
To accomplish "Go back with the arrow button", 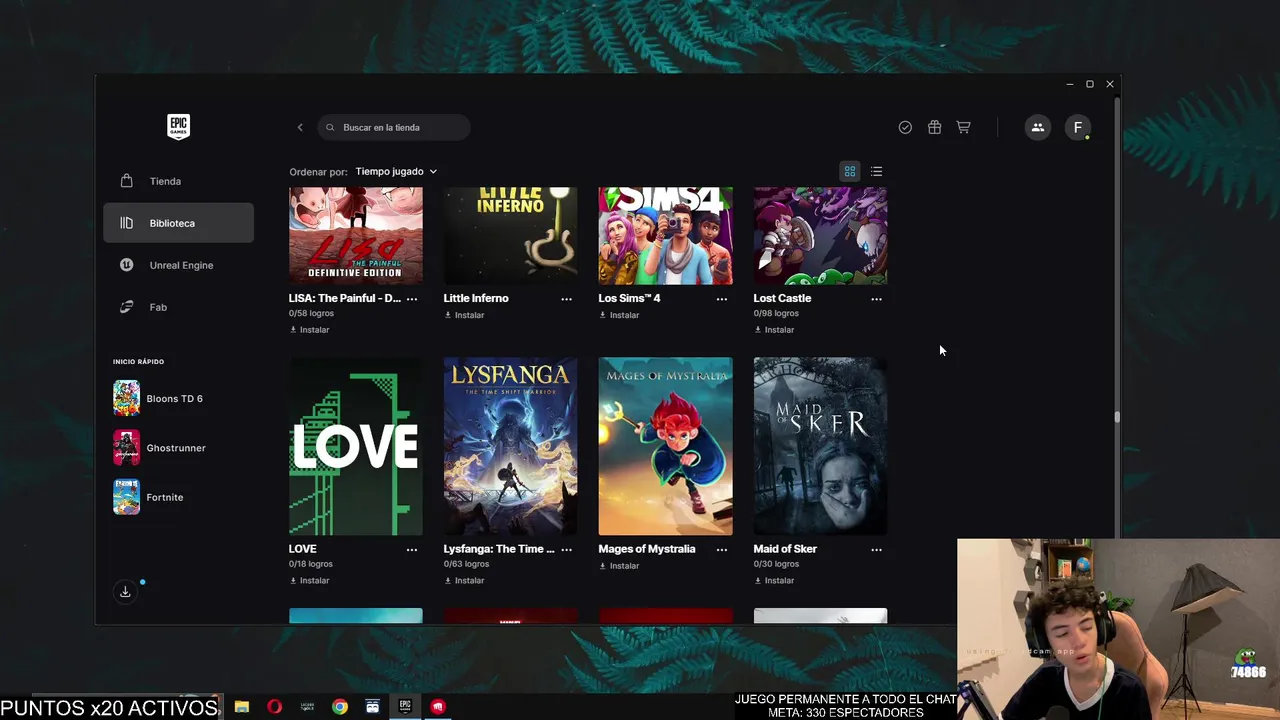I will (x=300, y=127).
